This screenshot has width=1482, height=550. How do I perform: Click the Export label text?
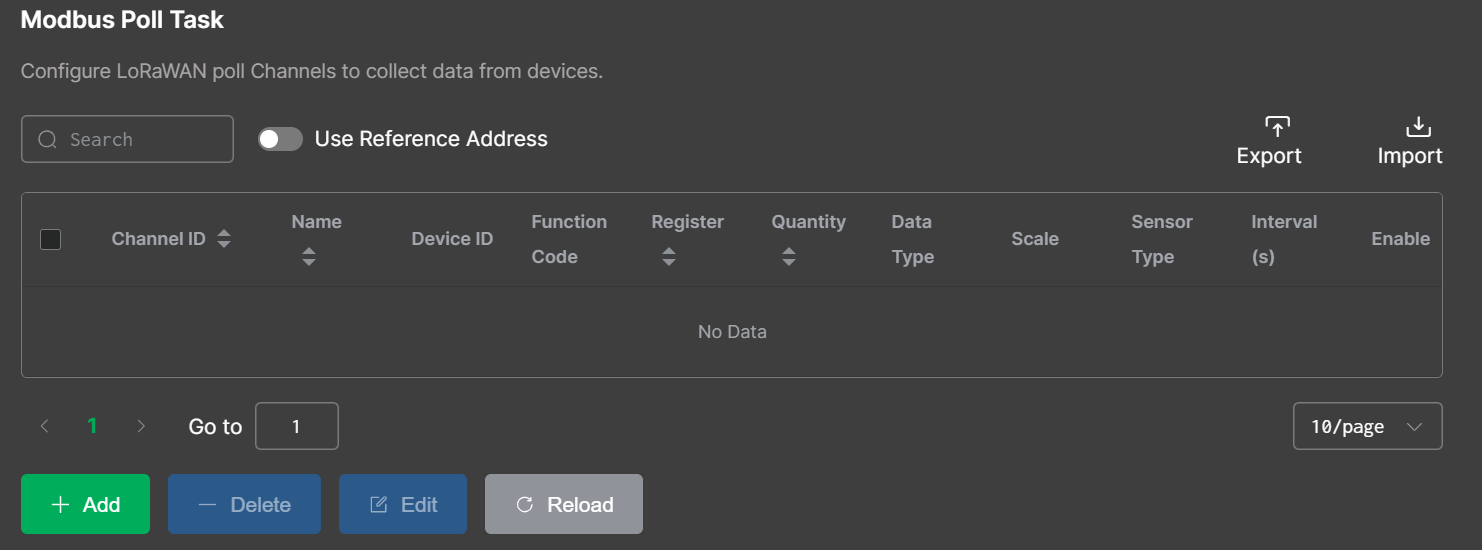(x=1269, y=156)
